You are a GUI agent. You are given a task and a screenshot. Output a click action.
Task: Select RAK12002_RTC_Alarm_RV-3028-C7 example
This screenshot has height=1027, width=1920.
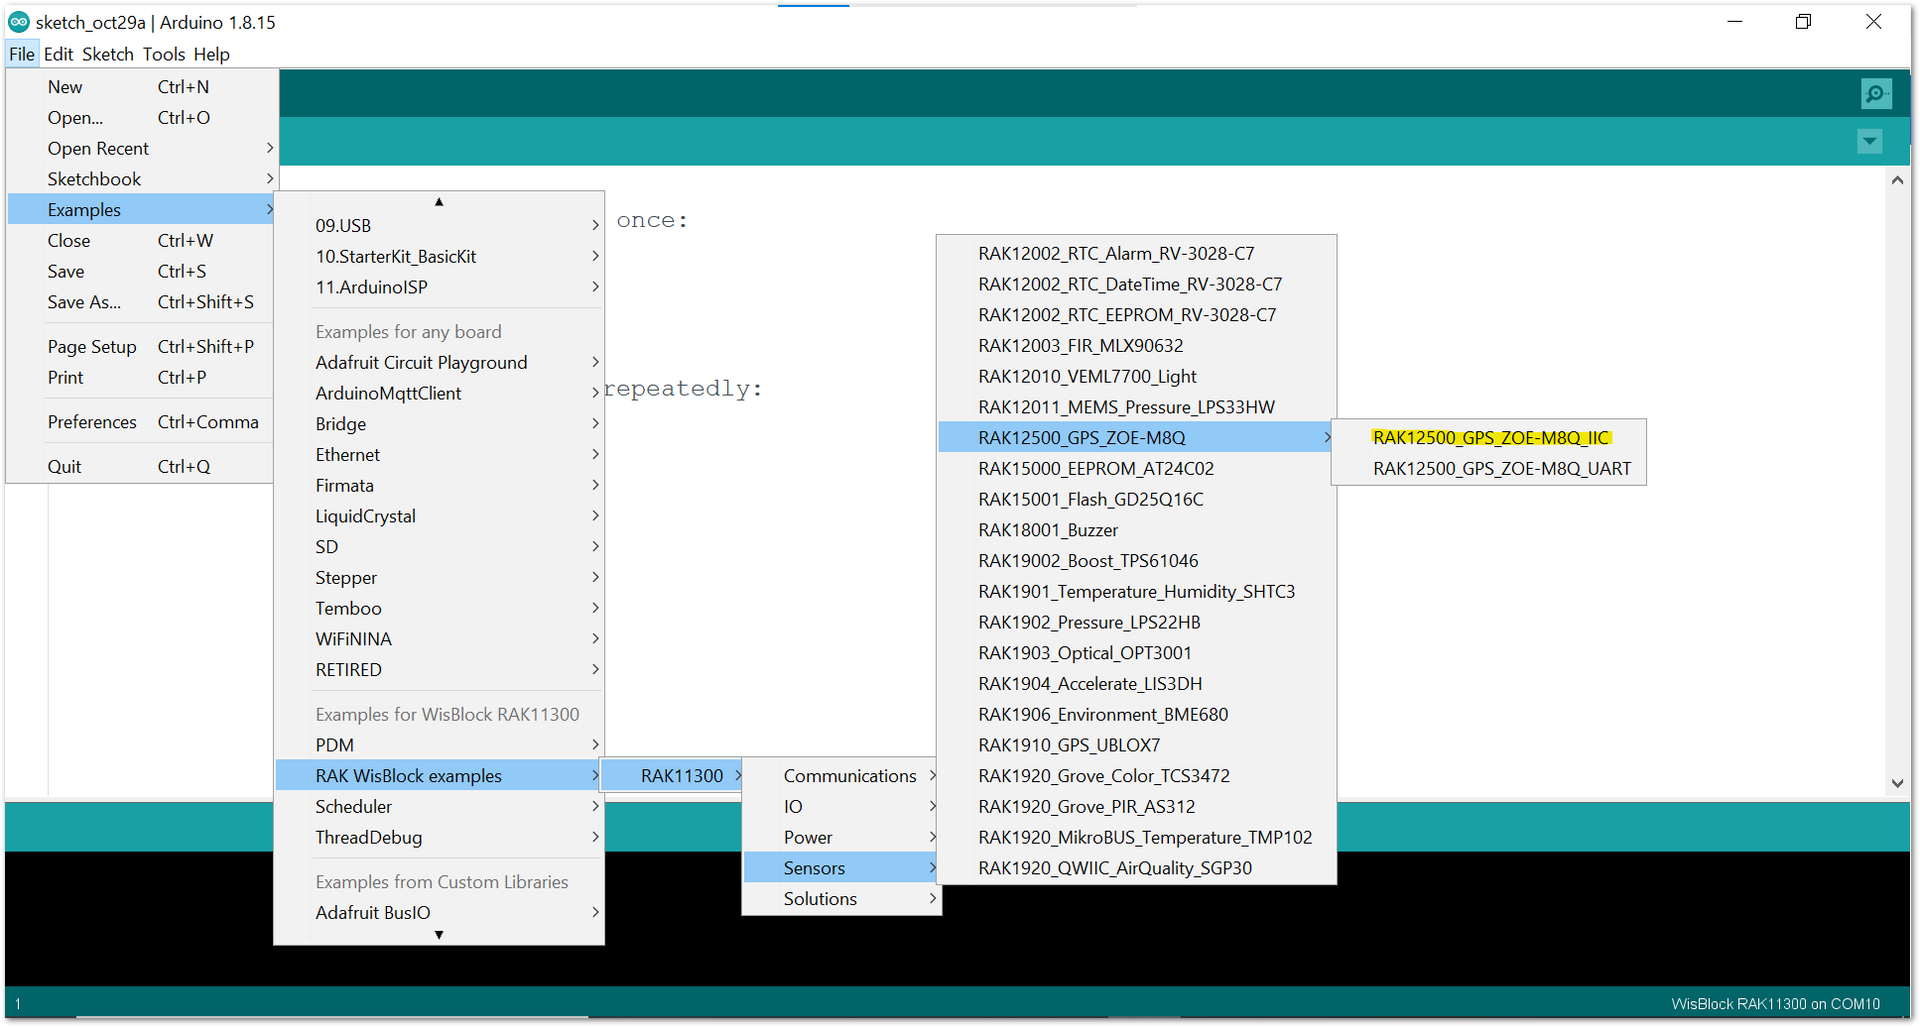[x=1136, y=254]
